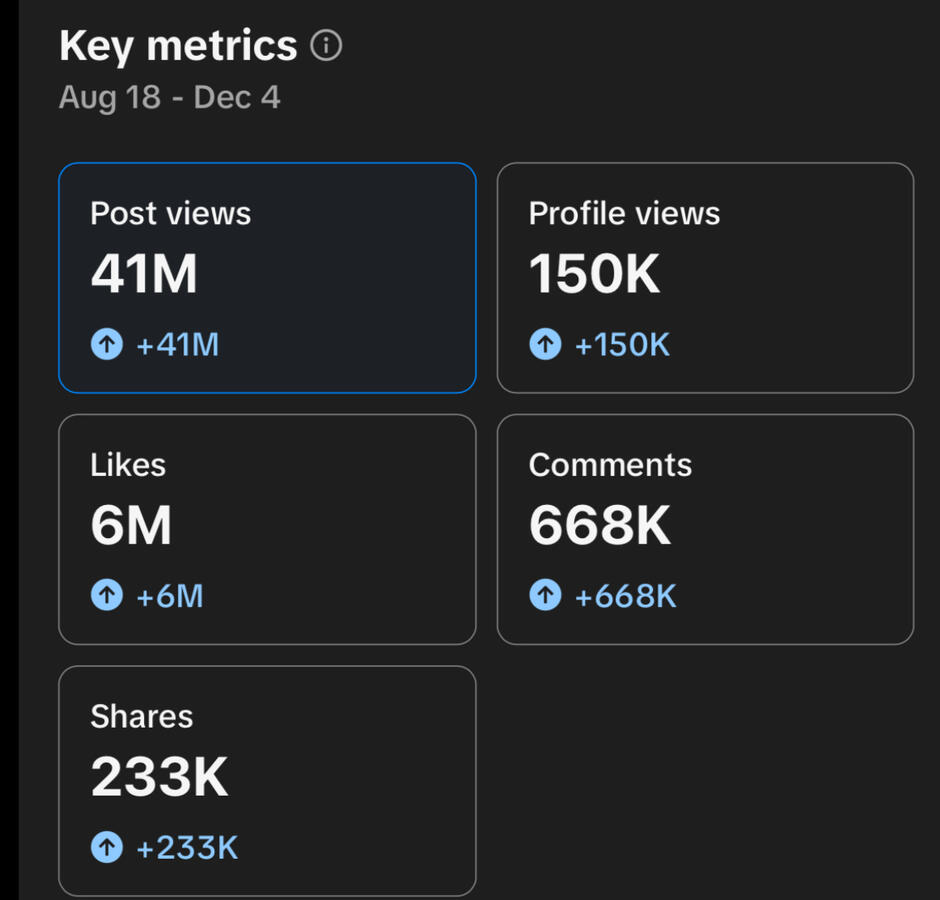Open the Comments label

pyautogui.click(x=610, y=465)
